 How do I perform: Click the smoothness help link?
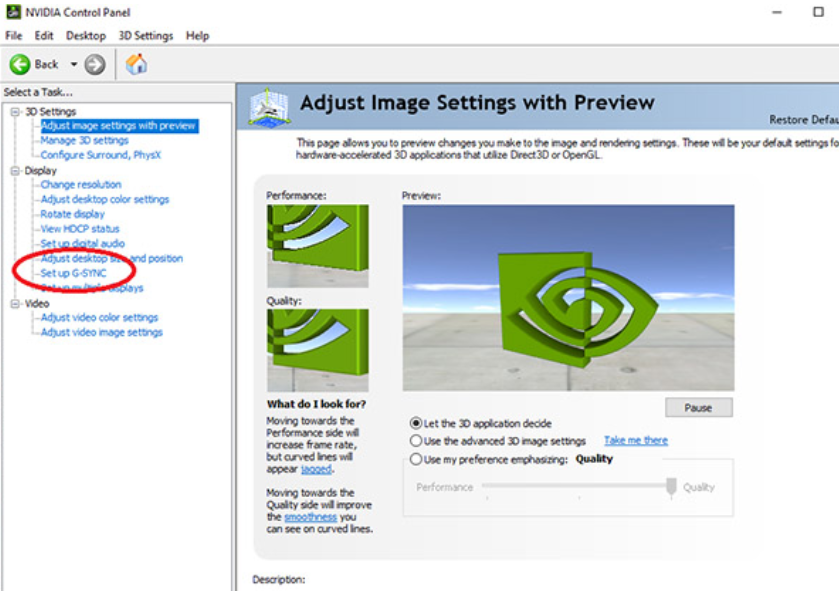(310, 517)
